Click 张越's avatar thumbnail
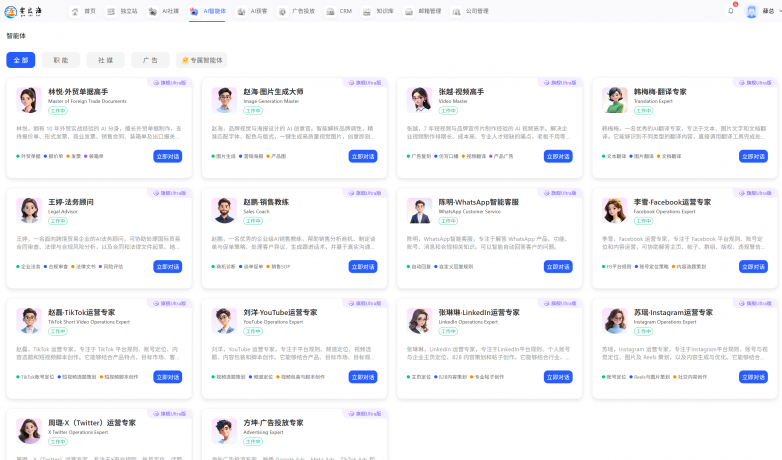This screenshot has width=782, height=460. coord(419,100)
